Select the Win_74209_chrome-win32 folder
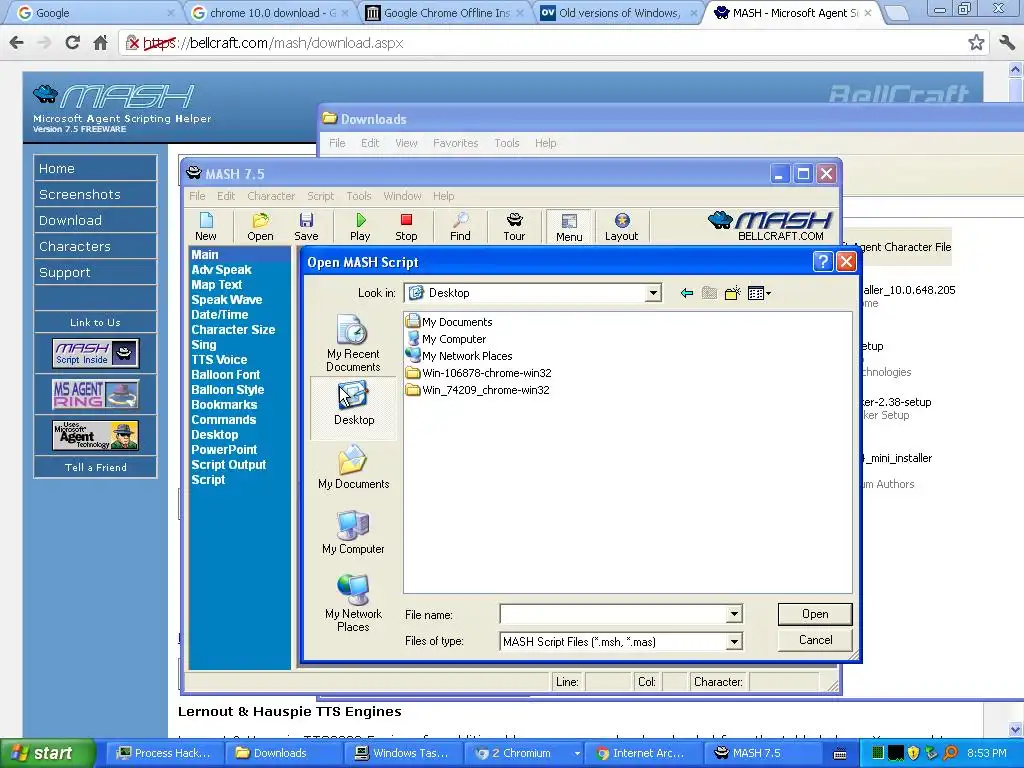This screenshot has width=1024, height=768. pos(477,390)
